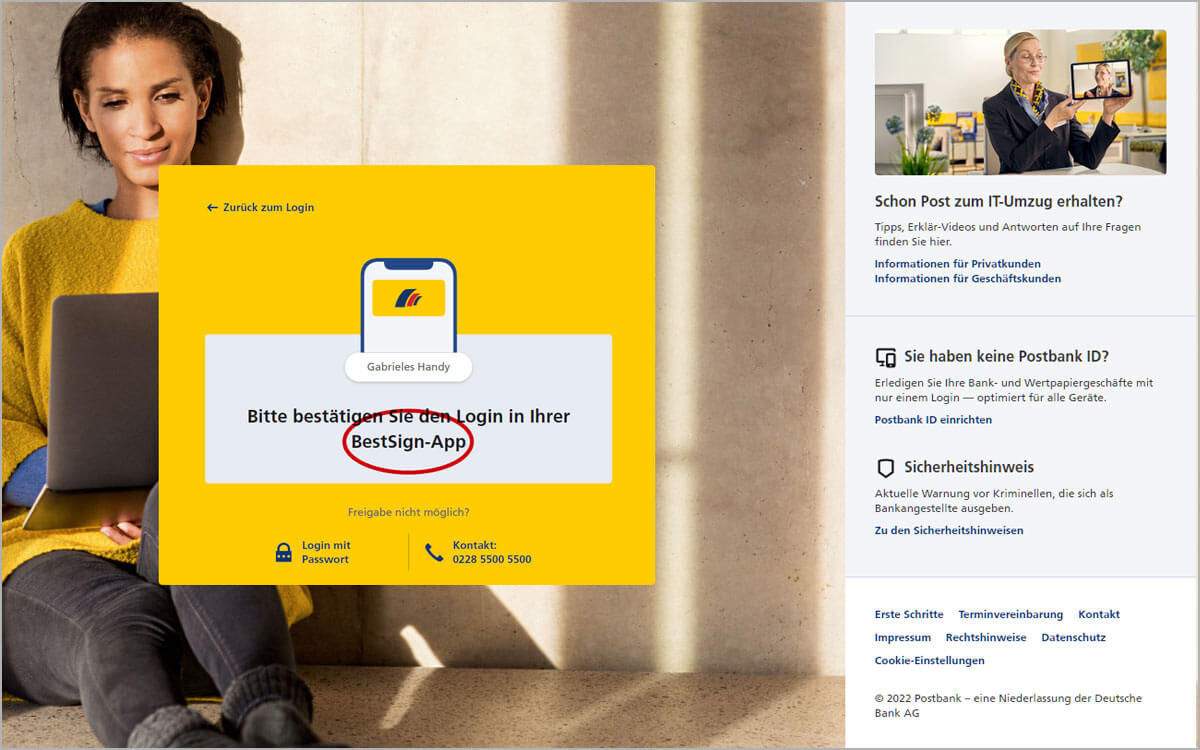Open the IT-Umzug video thumbnail

point(1020,102)
